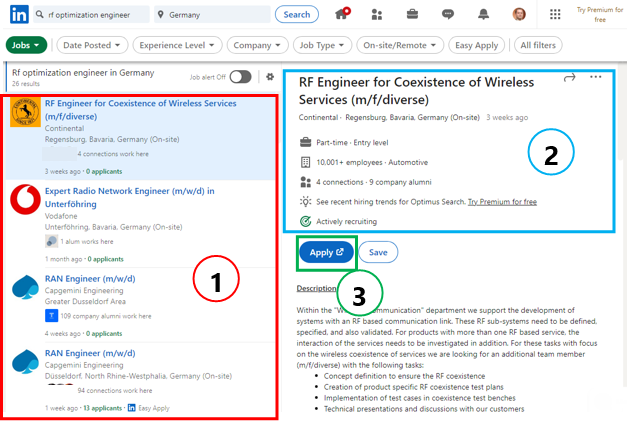This screenshot has height=421, width=627.
Task: Click the Apply button
Action: (326, 252)
